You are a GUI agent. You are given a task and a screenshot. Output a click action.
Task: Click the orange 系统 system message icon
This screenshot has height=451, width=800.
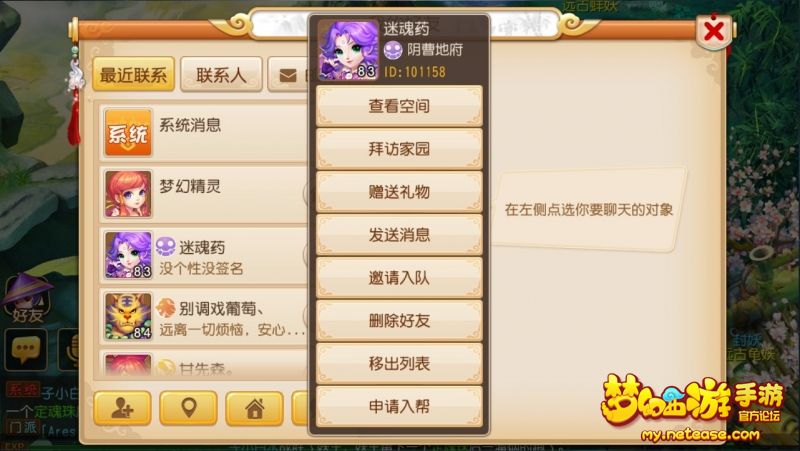pyautogui.click(x=128, y=132)
